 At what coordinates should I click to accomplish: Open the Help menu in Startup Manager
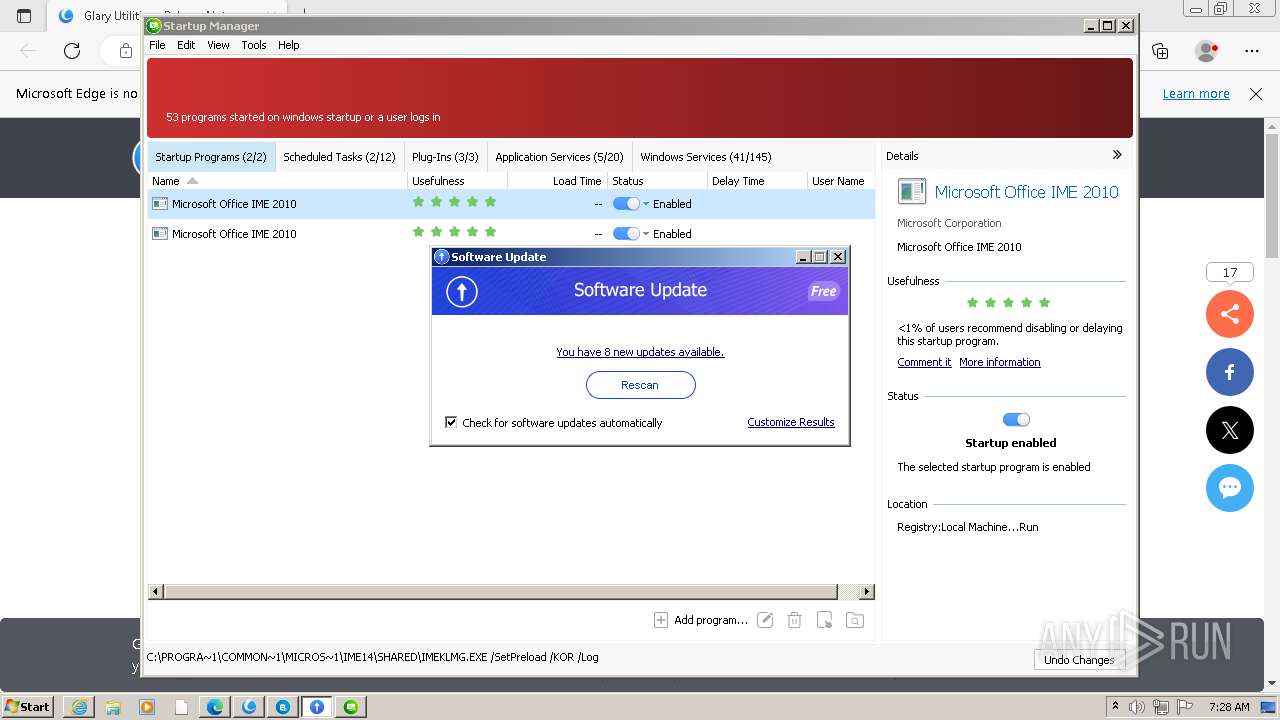tap(288, 45)
